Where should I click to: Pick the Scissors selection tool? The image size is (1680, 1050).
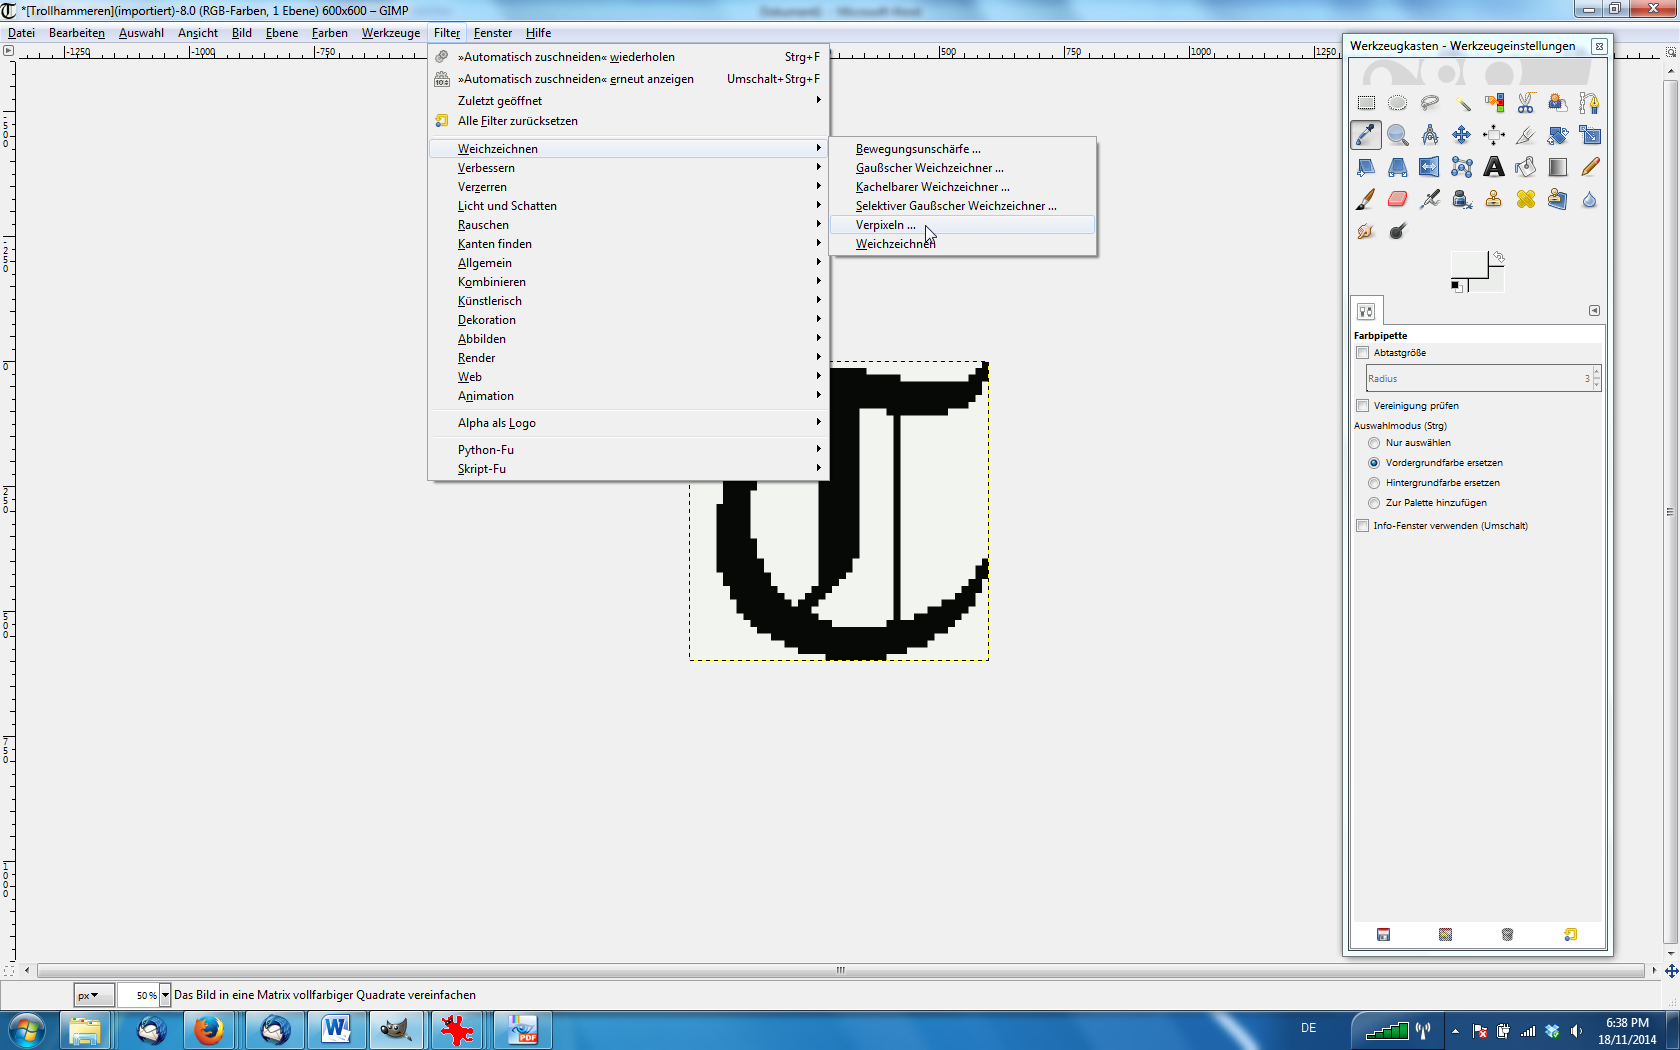click(x=1525, y=103)
